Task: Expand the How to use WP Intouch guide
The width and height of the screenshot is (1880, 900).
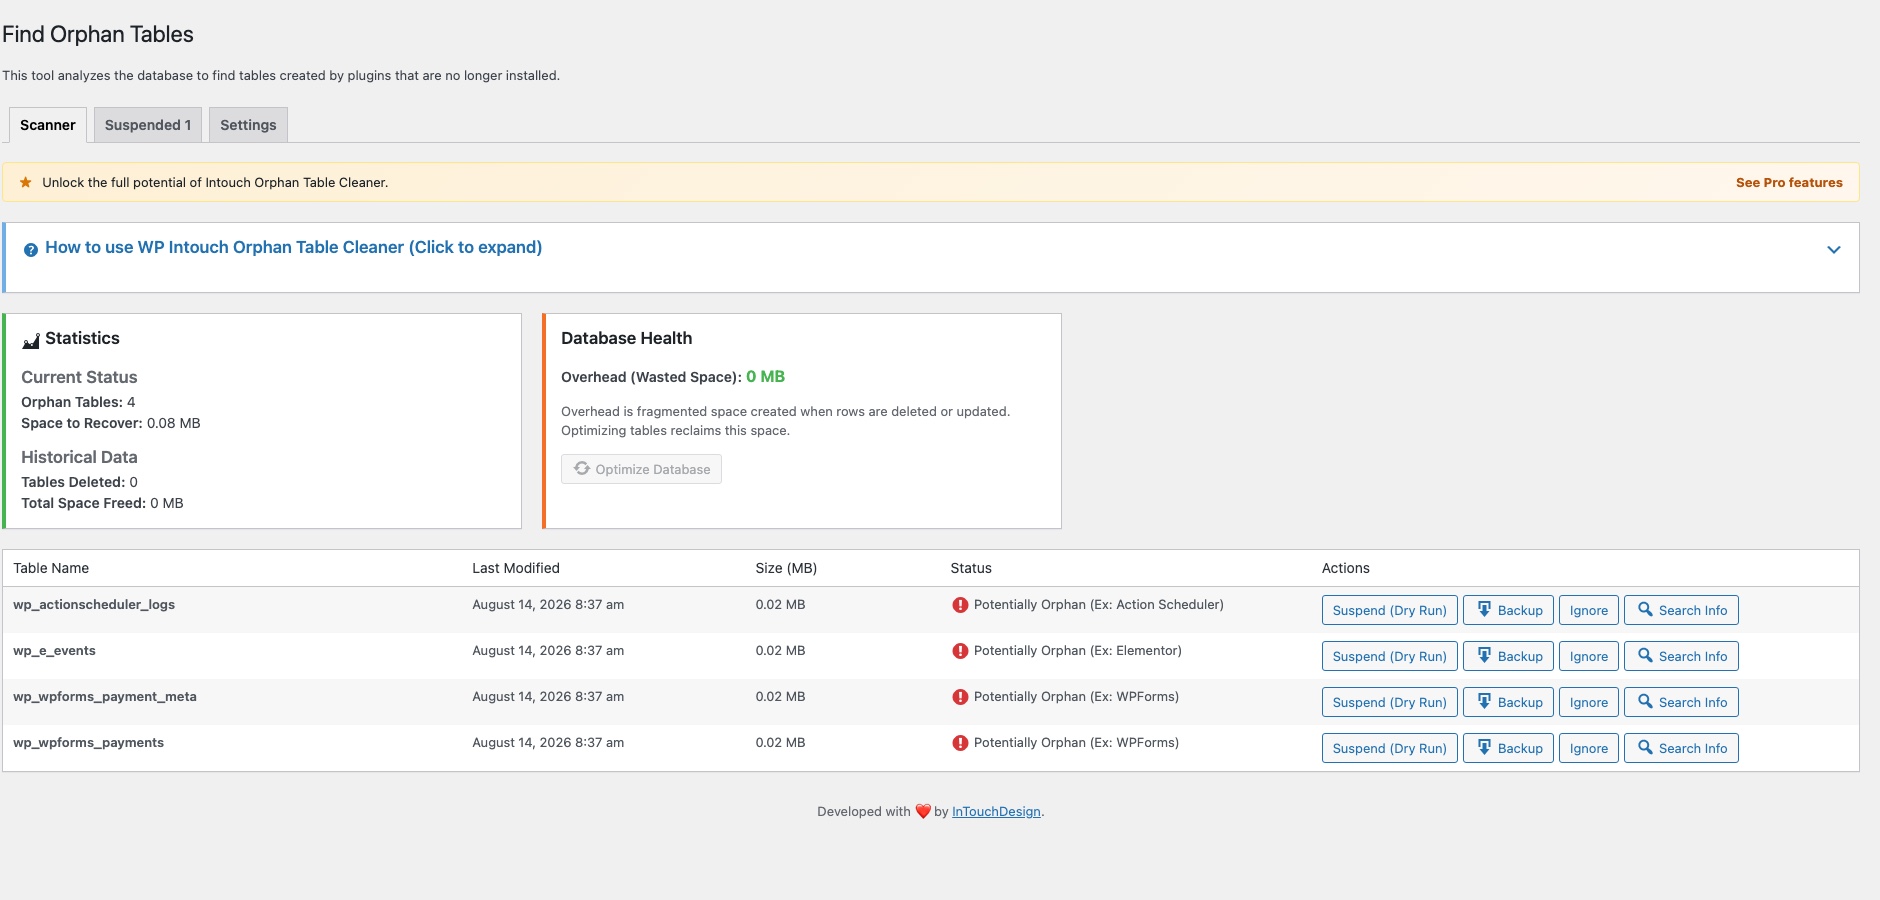Action: click(293, 247)
